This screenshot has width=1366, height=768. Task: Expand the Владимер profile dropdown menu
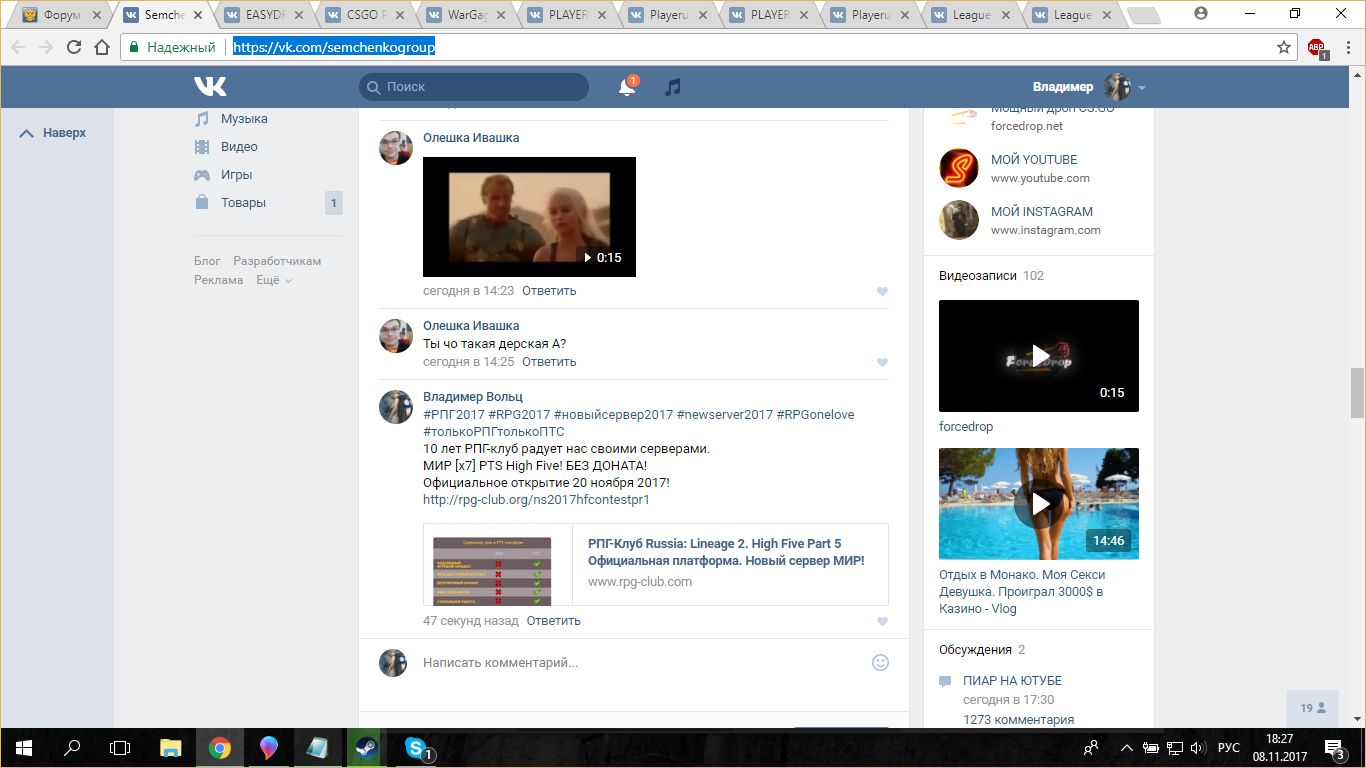(1142, 88)
